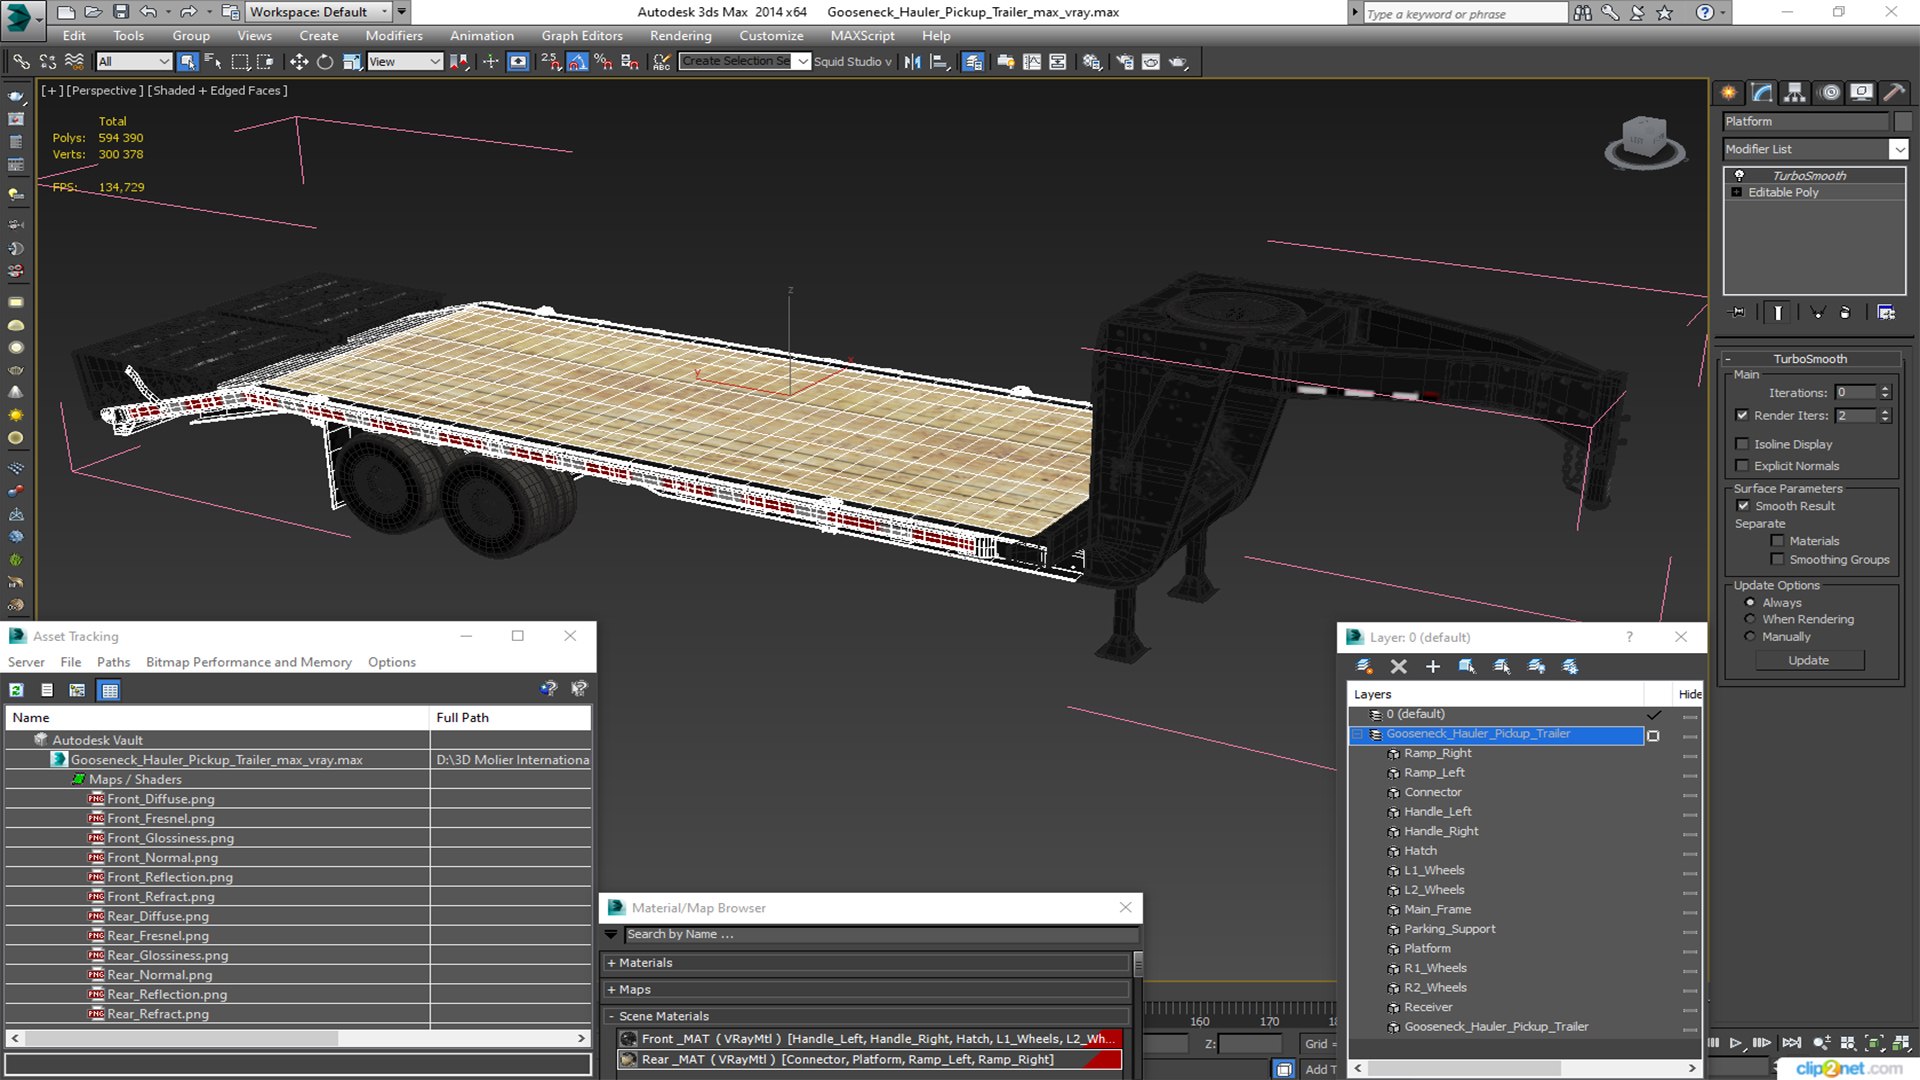Open the Rendering menu
This screenshot has height=1080, width=1920.
(x=680, y=36)
